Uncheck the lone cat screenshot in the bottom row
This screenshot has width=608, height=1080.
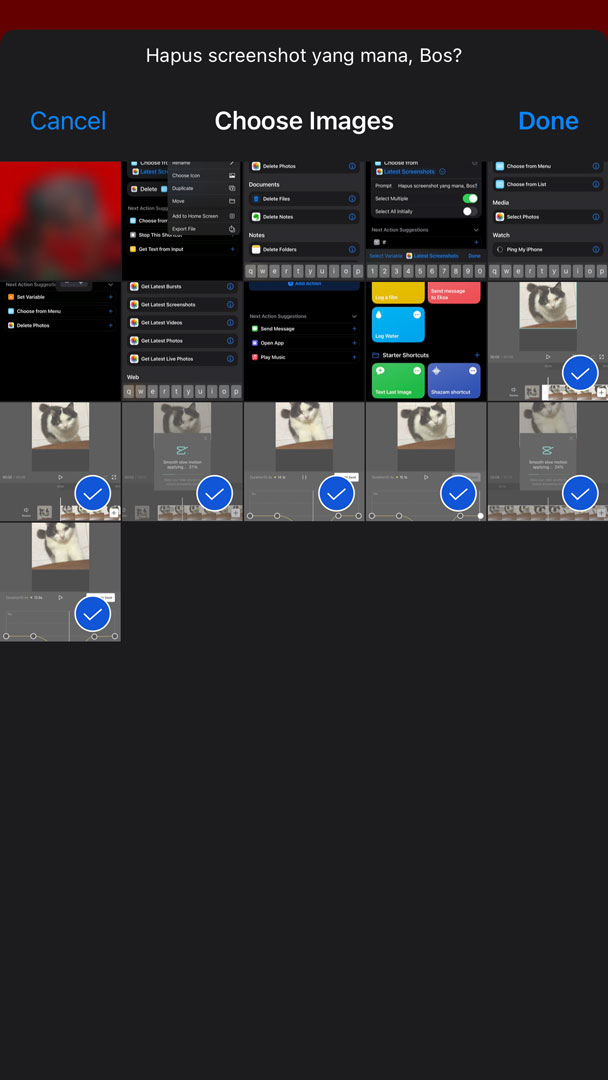[x=93, y=613]
